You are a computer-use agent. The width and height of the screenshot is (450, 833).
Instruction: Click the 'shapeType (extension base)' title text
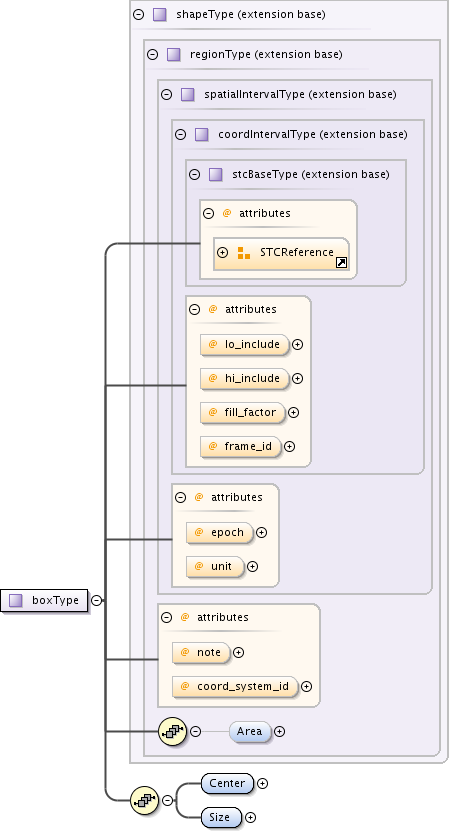[x=251, y=14]
